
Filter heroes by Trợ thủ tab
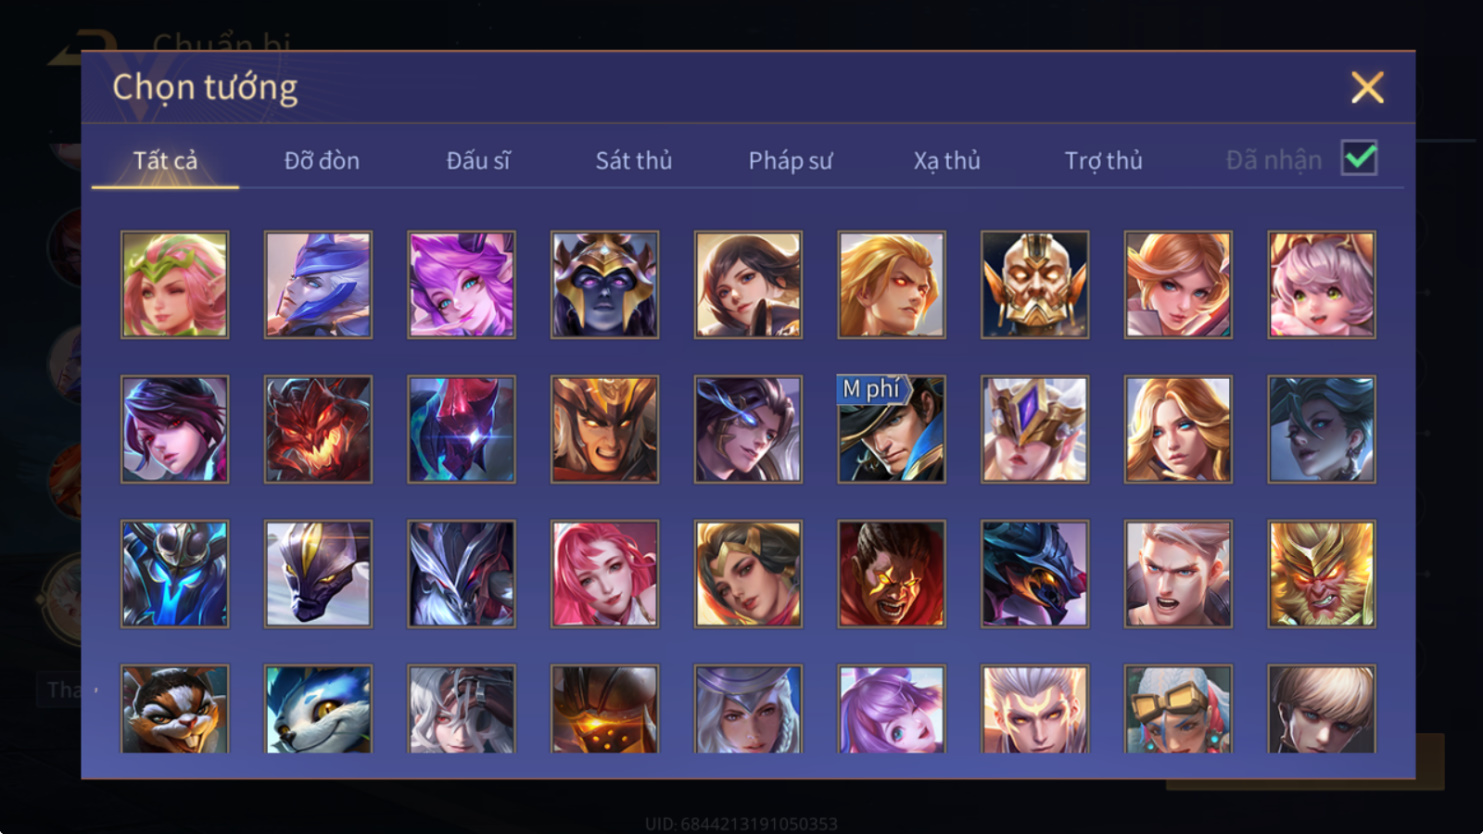1103,160
